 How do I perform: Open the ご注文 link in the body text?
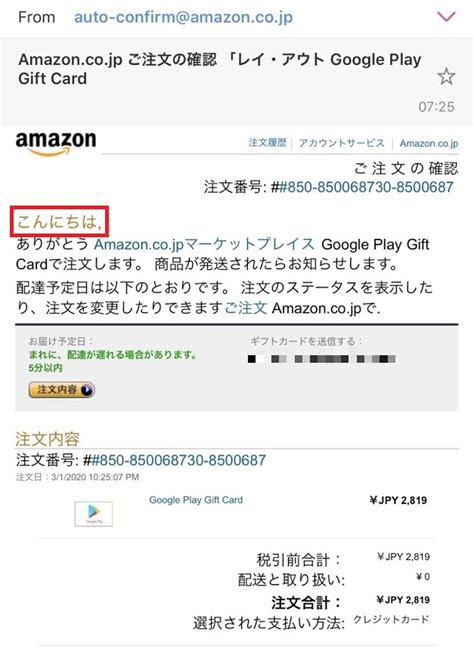(x=246, y=308)
